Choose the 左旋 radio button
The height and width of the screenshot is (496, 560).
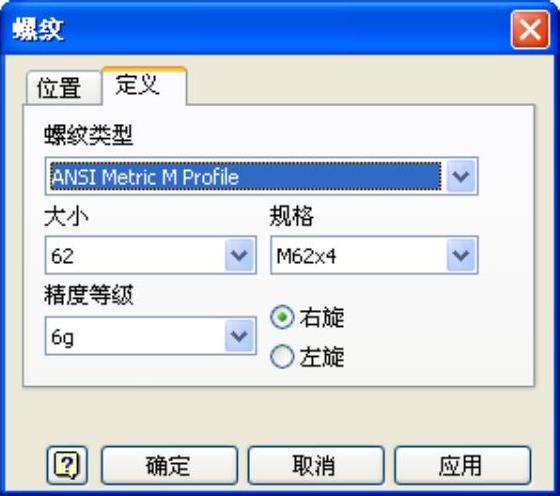point(282,356)
